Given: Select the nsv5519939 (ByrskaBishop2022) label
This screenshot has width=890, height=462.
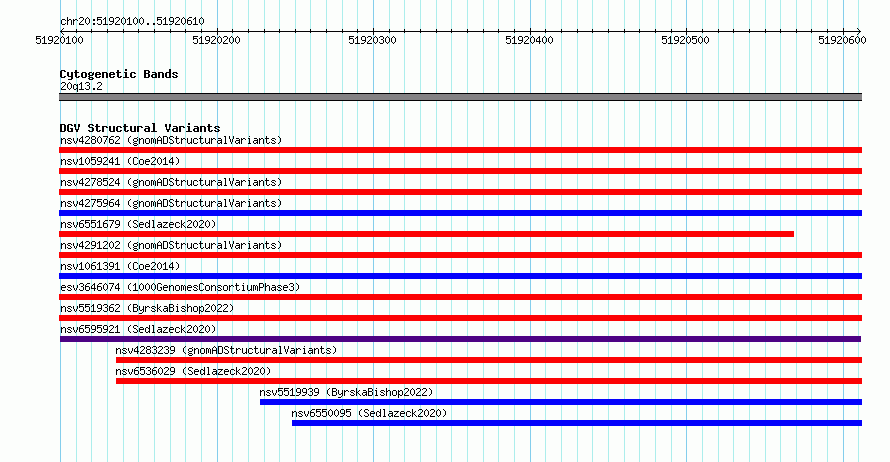Looking at the screenshot, I should [346, 392].
